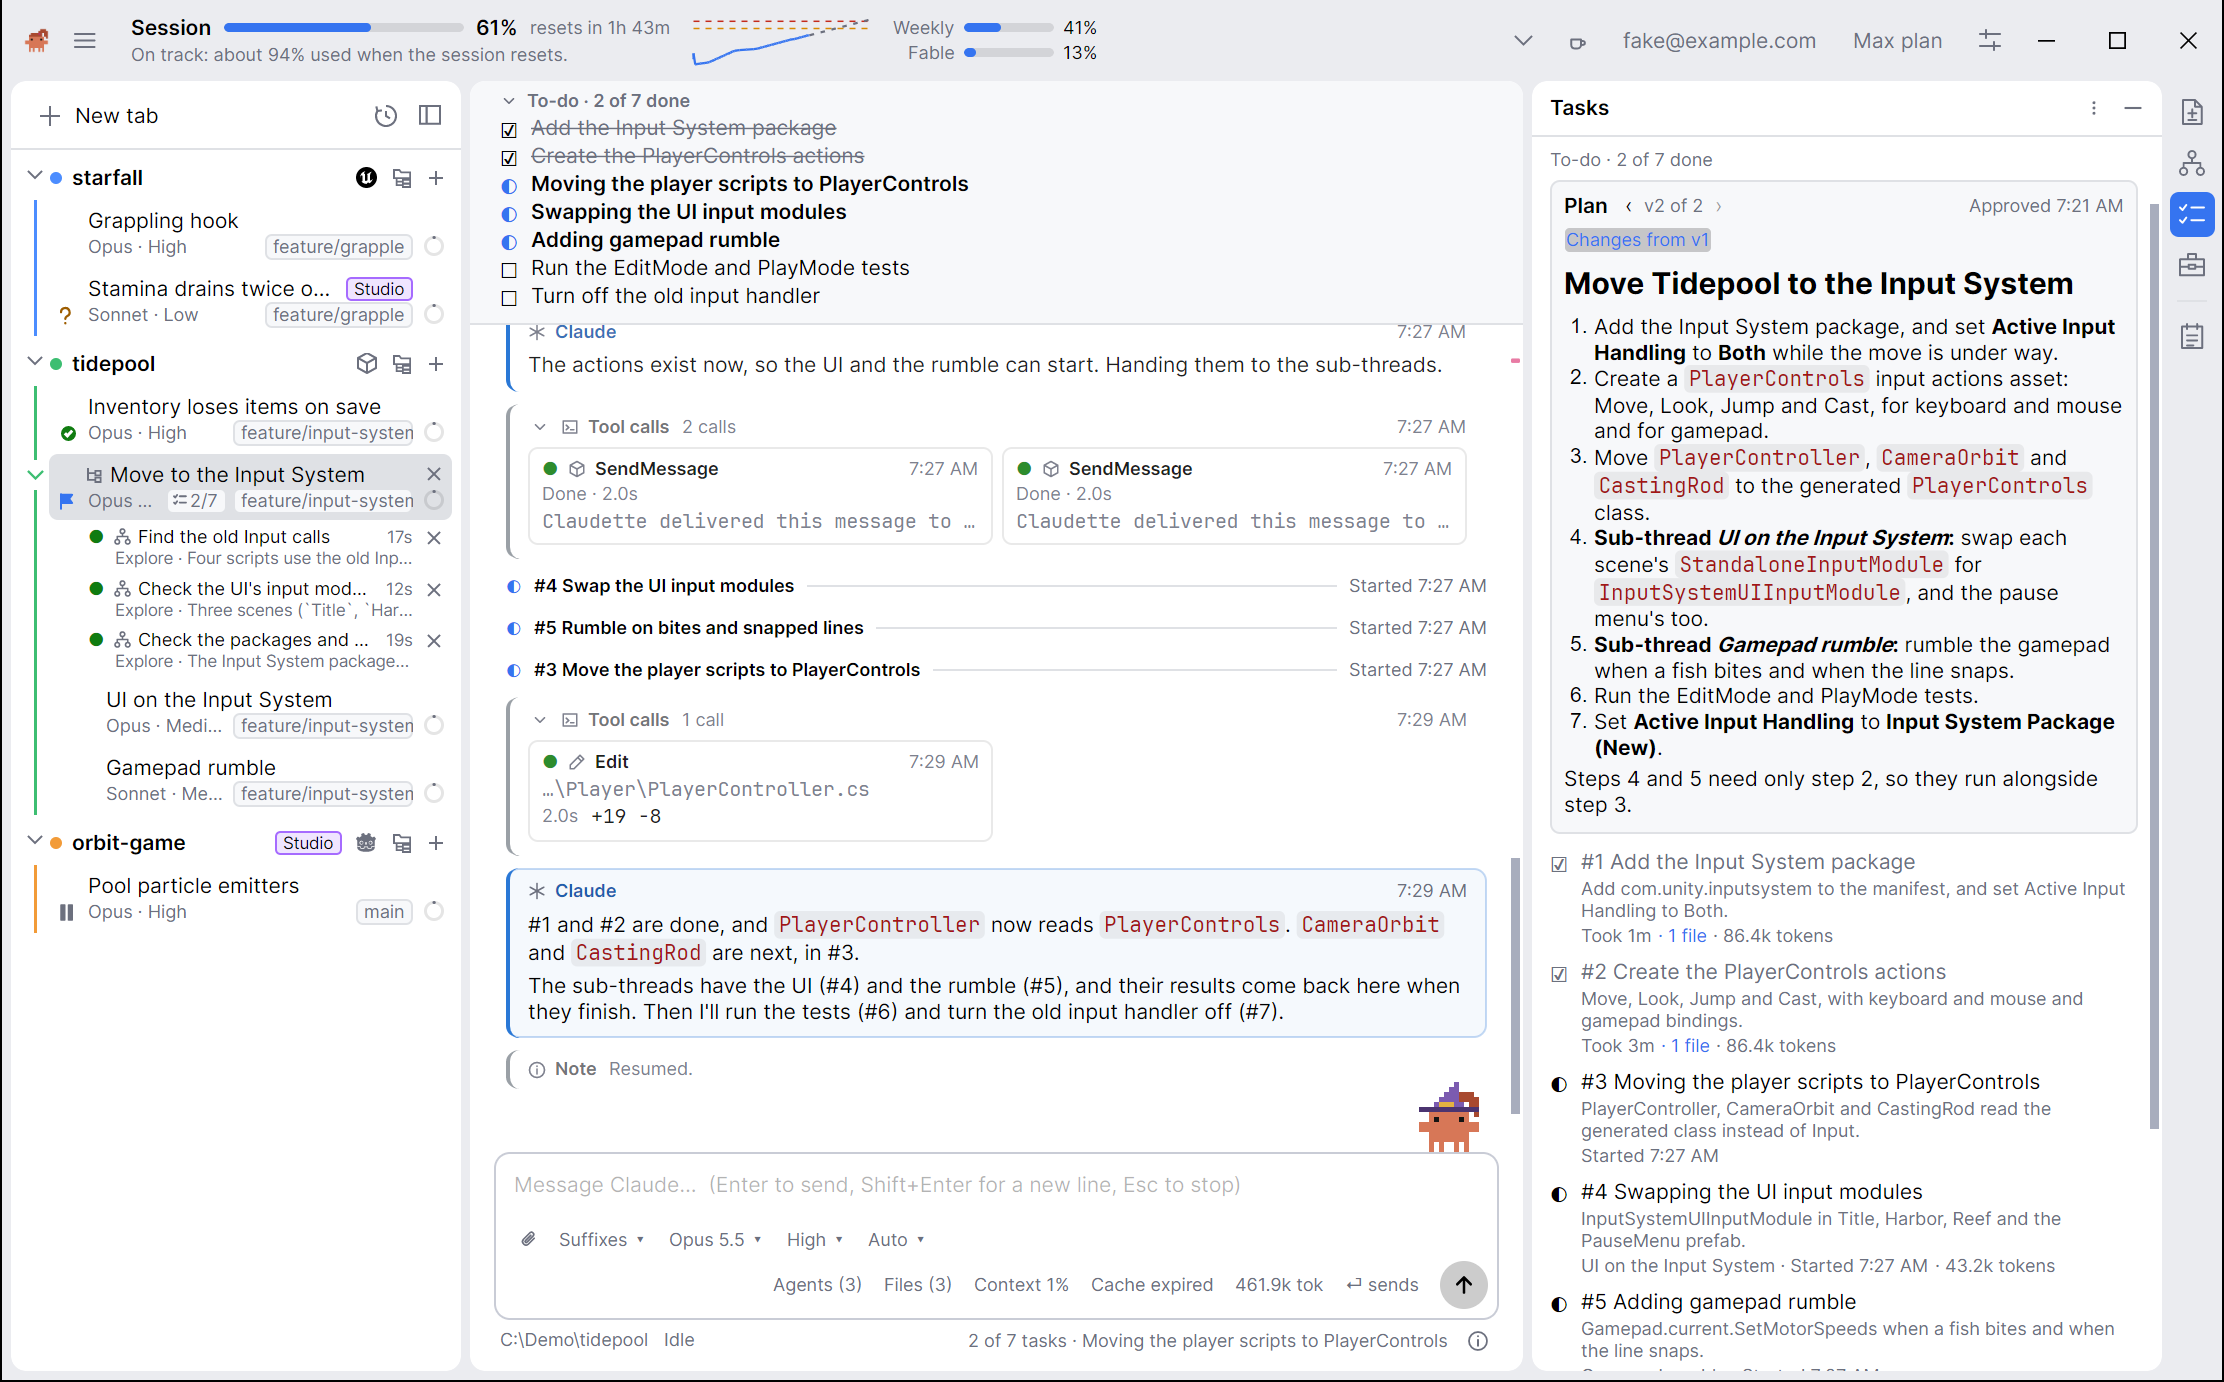This screenshot has width=2224, height=1382.
Task: Collapse the To-do list header
Action: tap(509, 101)
